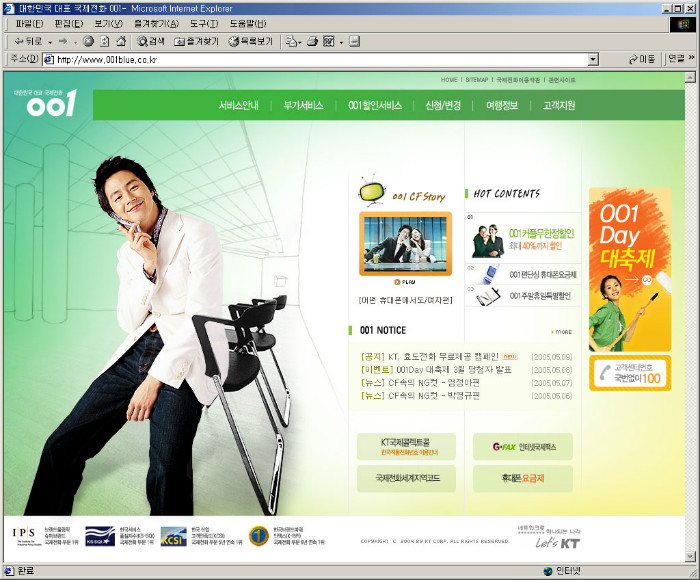The image size is (700, 580).
Task: Click the more link in 001 NOTICE
Action: point(562,332)
